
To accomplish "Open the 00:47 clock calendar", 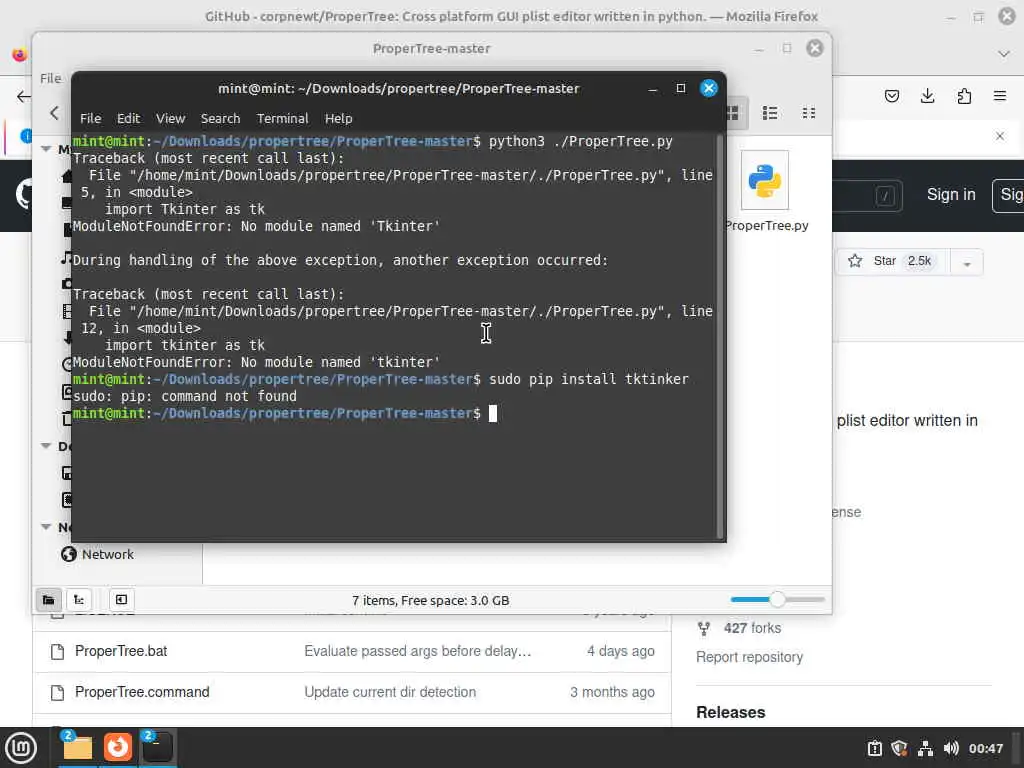I will tap(985, 748).
